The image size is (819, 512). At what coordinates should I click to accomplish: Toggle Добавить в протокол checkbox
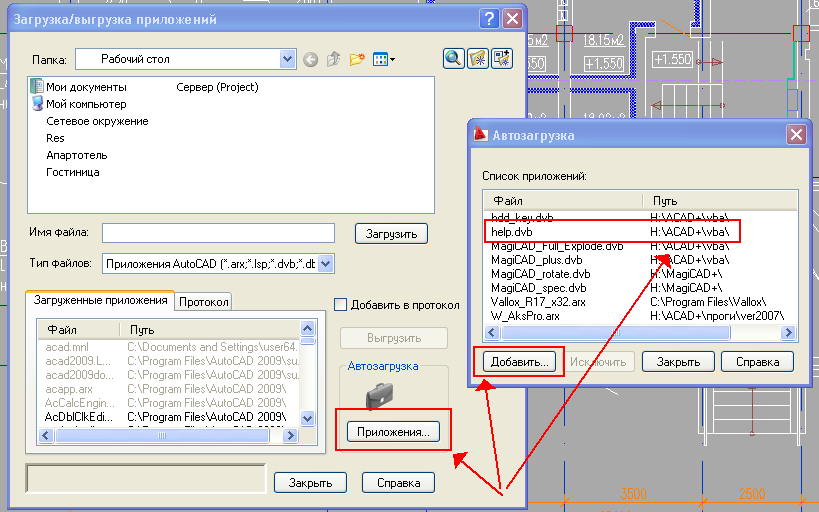tap(340, 305)
